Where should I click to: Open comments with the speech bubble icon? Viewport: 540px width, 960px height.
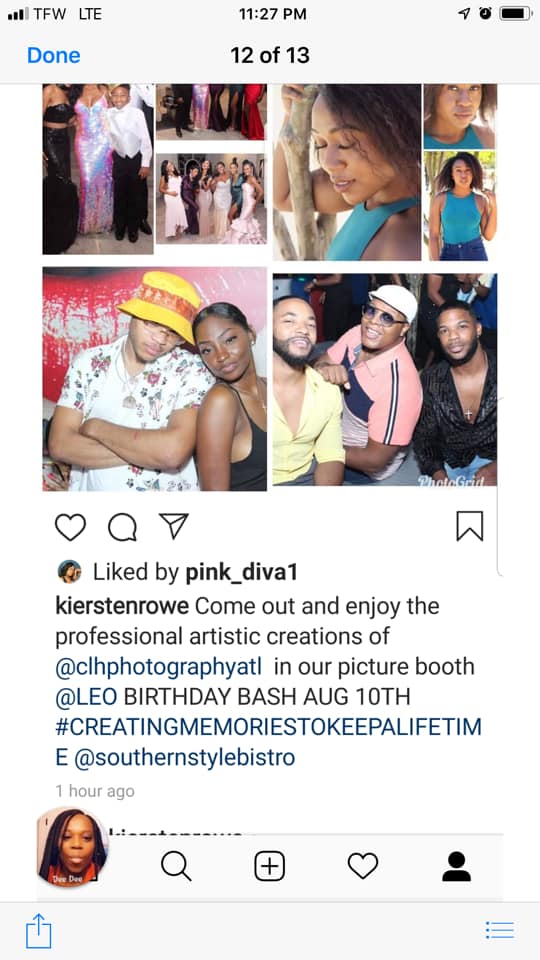[122, 527]
